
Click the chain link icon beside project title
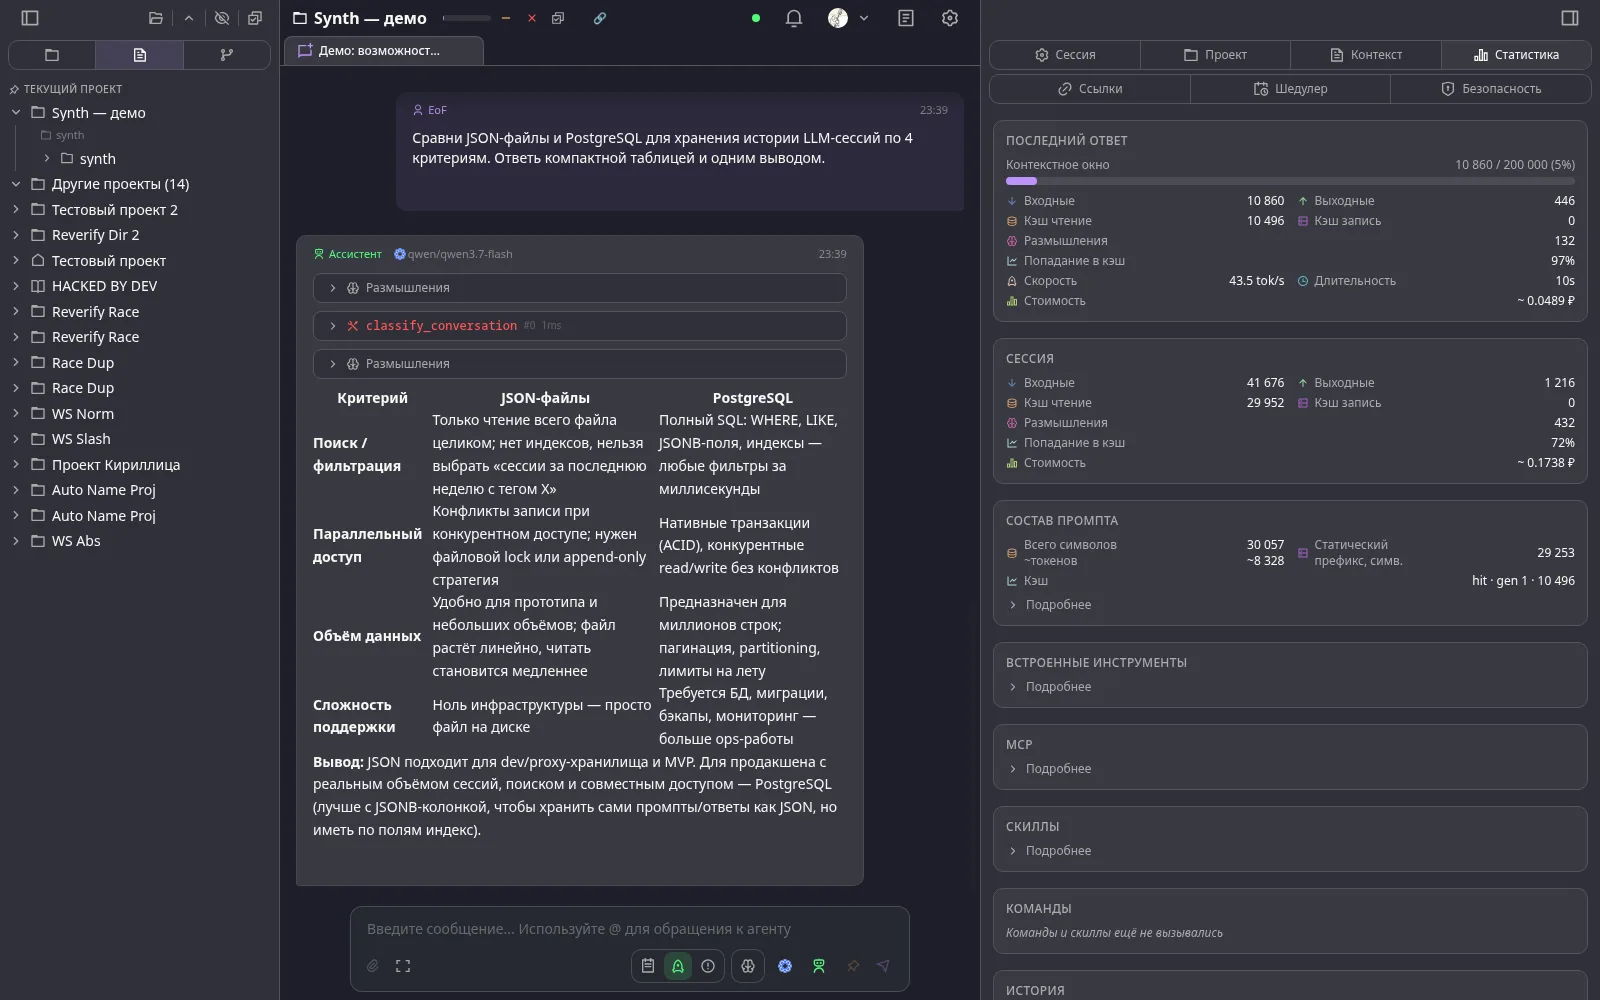pos(600,18)
